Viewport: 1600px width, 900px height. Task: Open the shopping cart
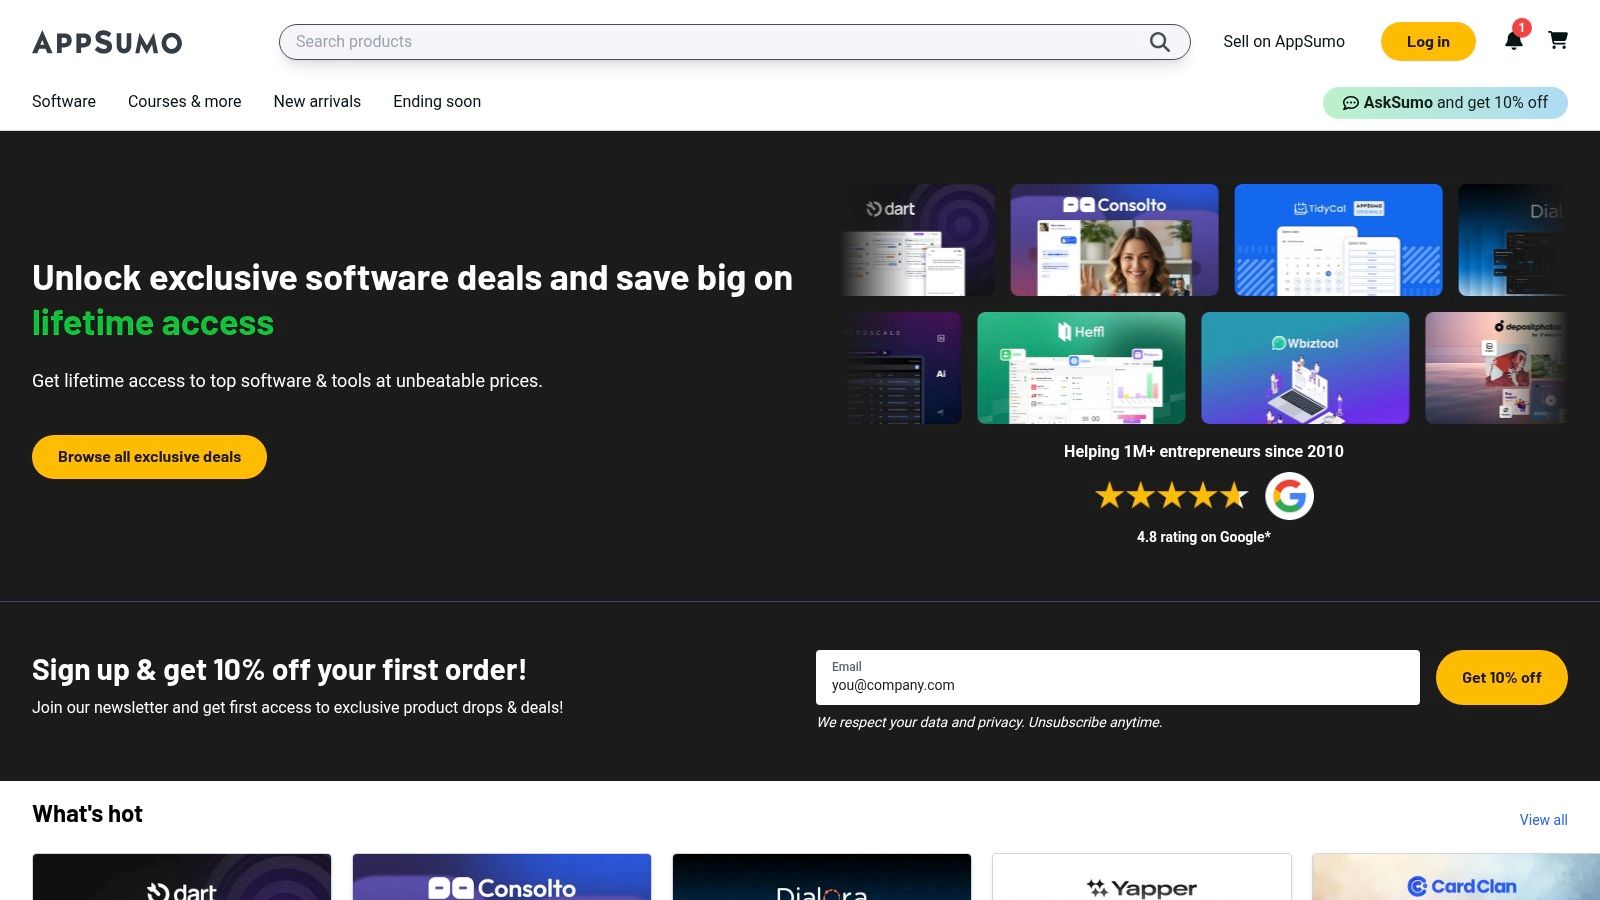pyautogui.click(x=1557, y=41)
